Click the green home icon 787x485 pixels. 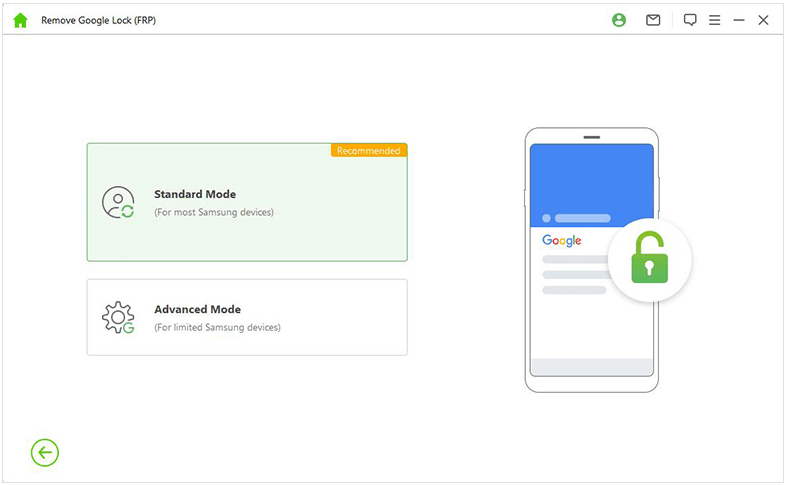(21, 20)
